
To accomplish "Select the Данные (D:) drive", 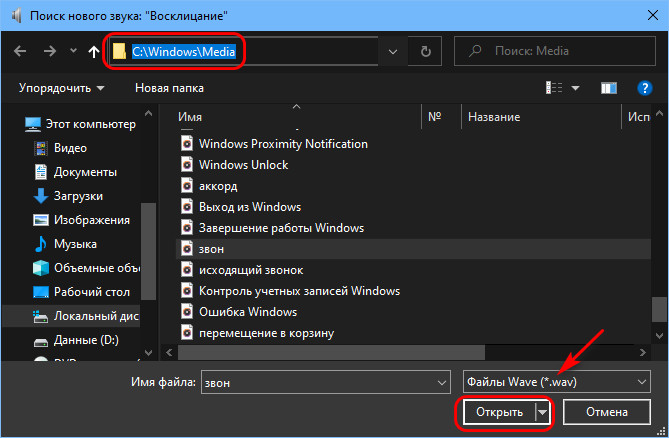I will point(76,340).
